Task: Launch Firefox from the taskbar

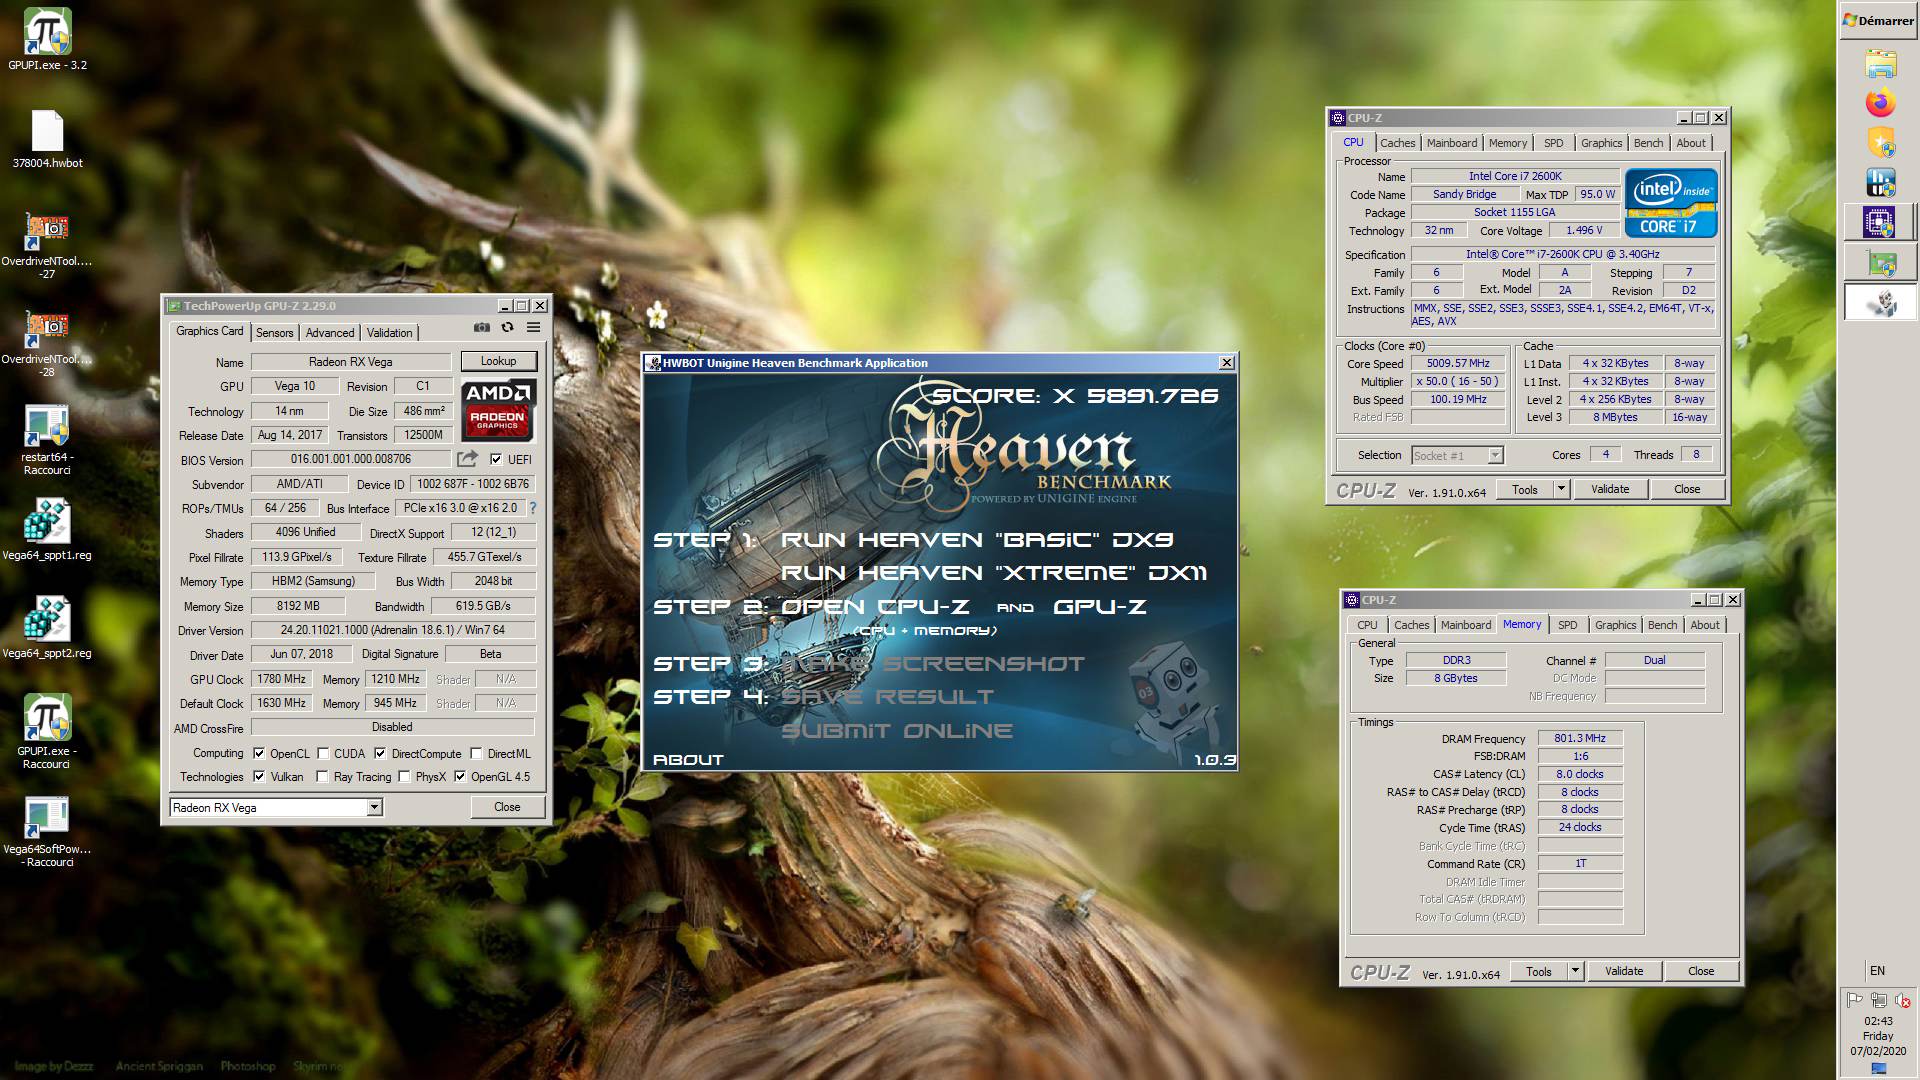Action: tap(1880, 103)
